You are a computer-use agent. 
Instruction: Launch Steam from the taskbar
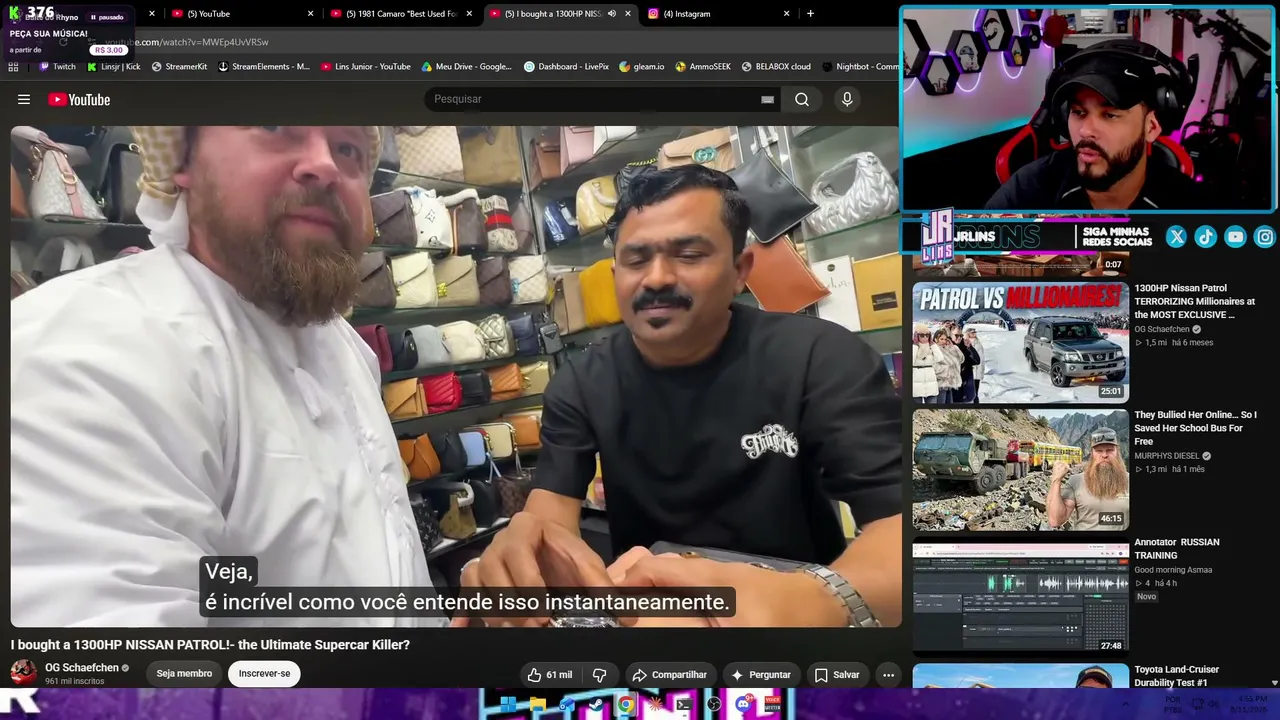[x=597, y=705]
